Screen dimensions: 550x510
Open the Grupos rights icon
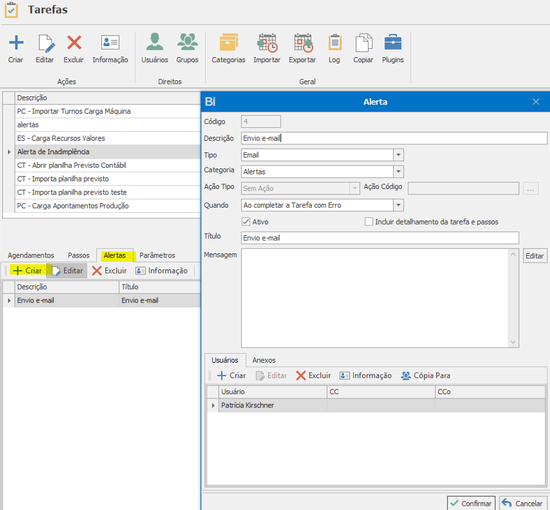187,42
